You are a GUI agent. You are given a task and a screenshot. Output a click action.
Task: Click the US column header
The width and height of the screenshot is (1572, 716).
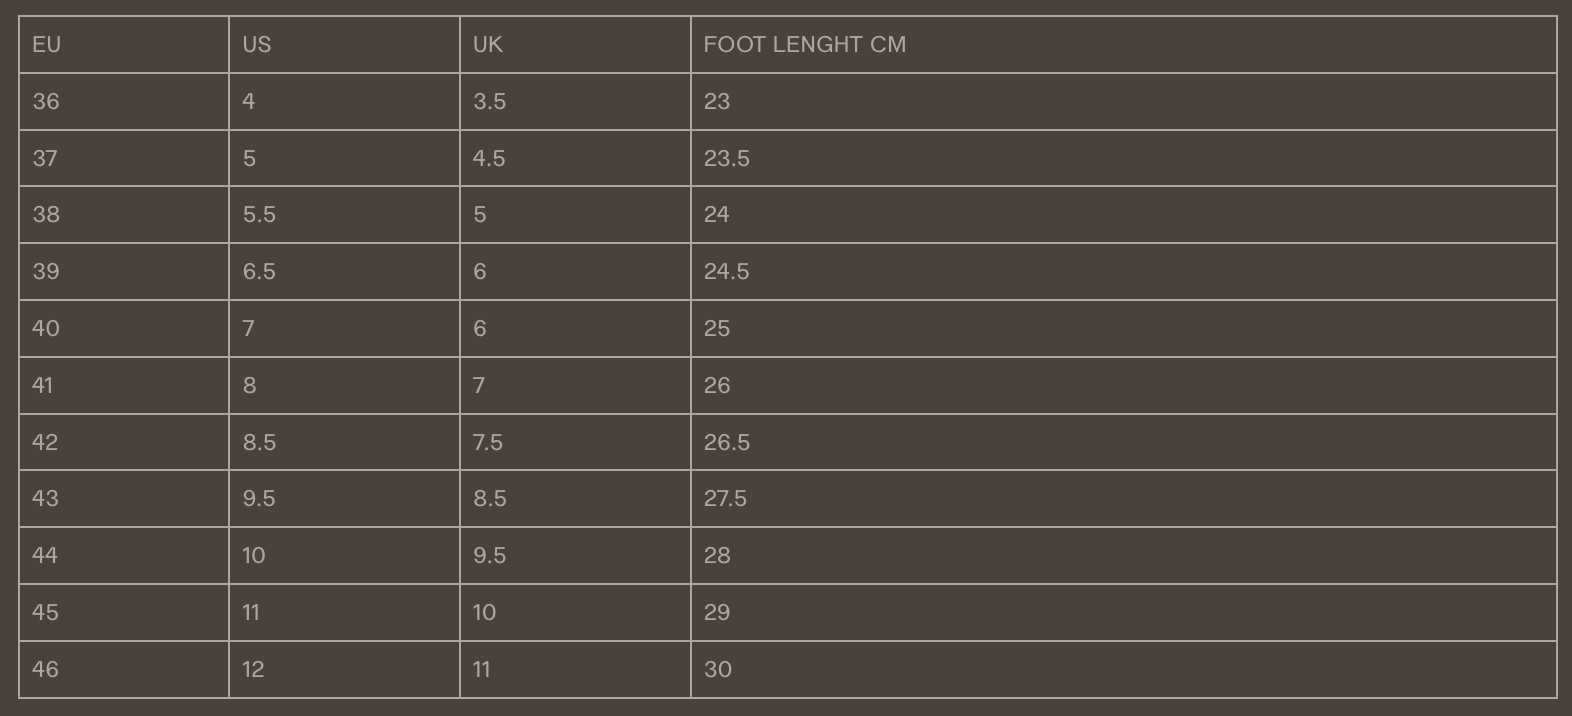pyautogui.click(x=257, y=45)
